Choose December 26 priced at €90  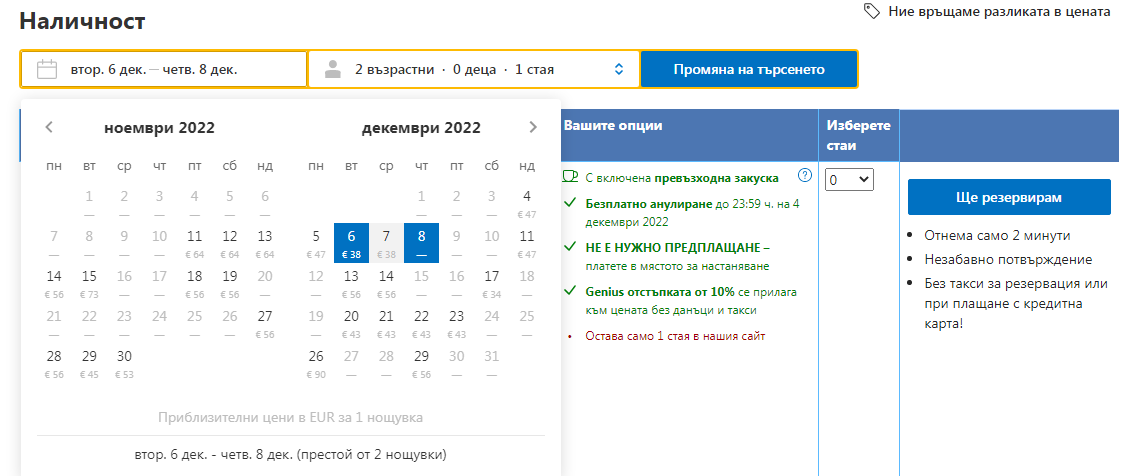pos(316,362)
